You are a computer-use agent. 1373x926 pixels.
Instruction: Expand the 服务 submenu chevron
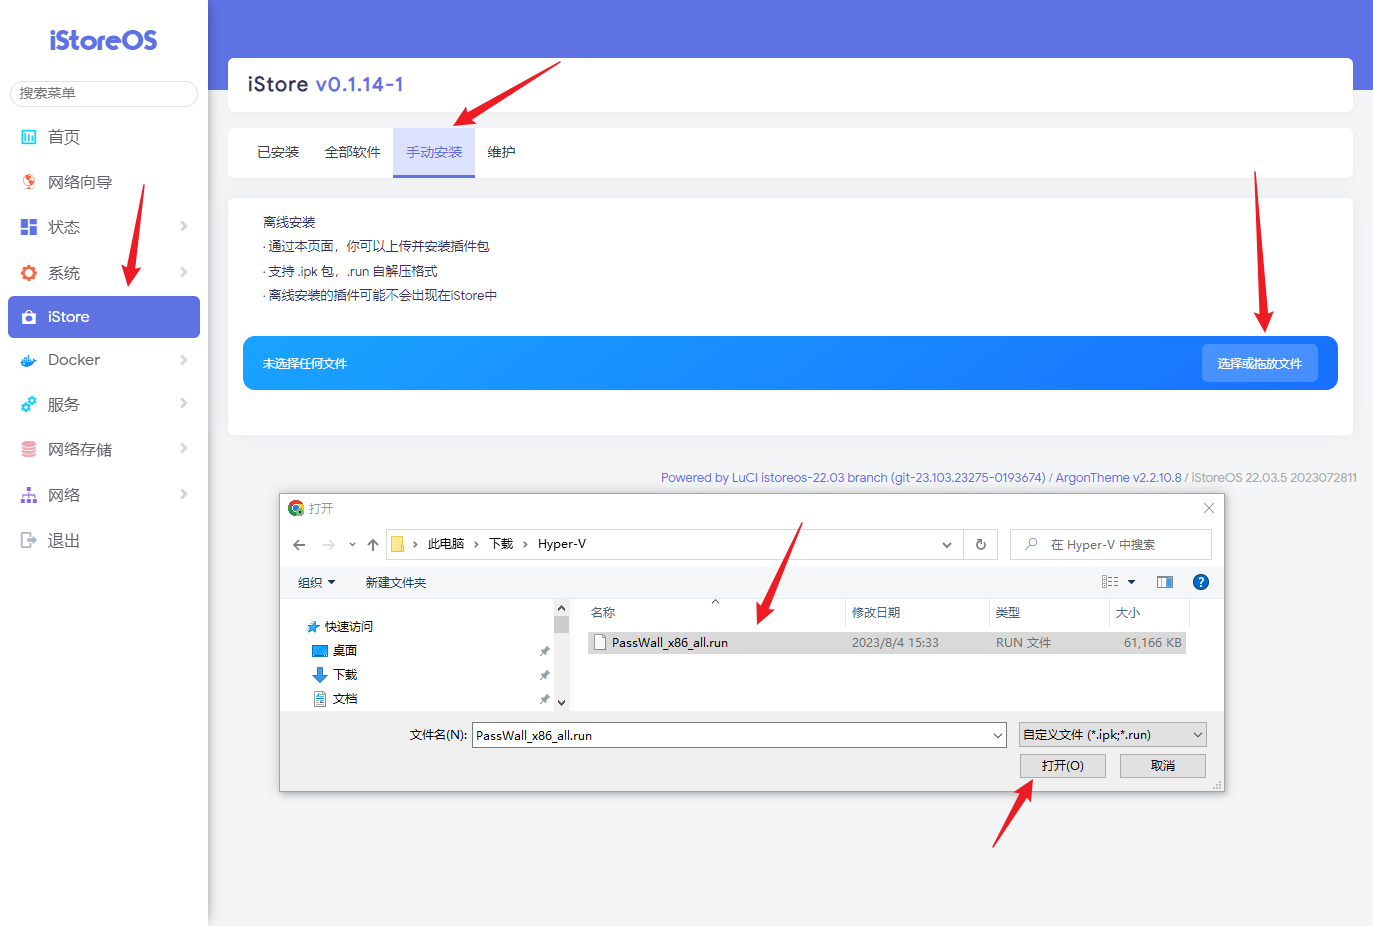[x=184, y=403]
